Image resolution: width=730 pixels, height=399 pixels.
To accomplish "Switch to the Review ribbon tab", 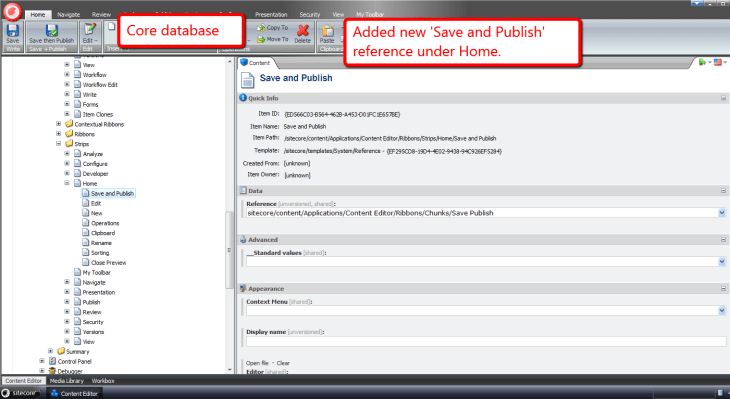I will 101,14.
